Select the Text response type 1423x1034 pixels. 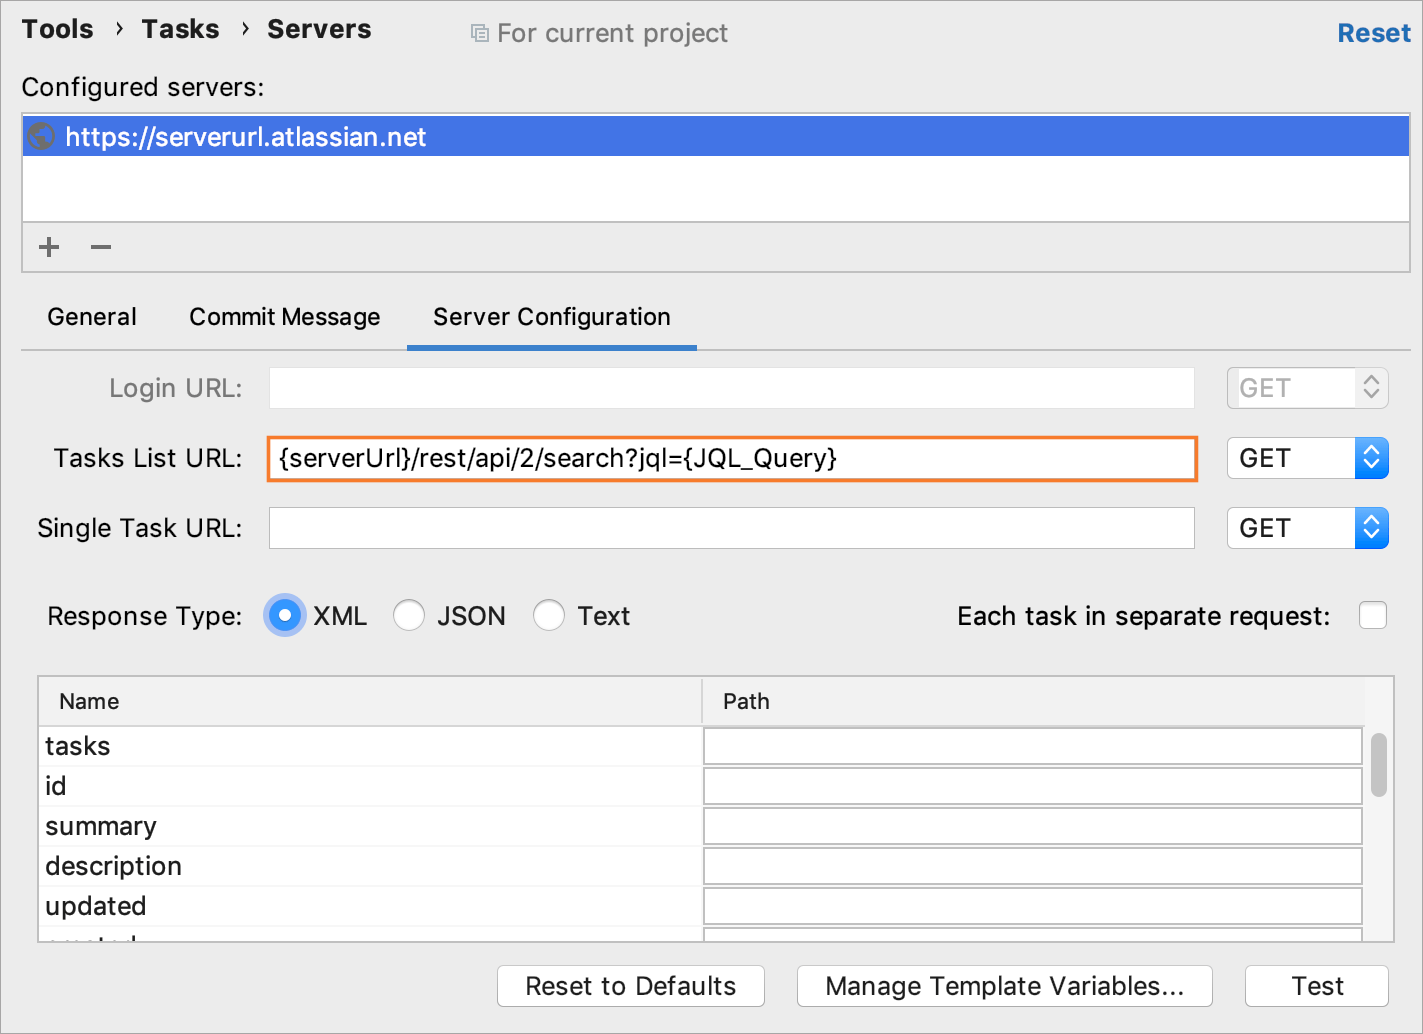click(549, 615)
